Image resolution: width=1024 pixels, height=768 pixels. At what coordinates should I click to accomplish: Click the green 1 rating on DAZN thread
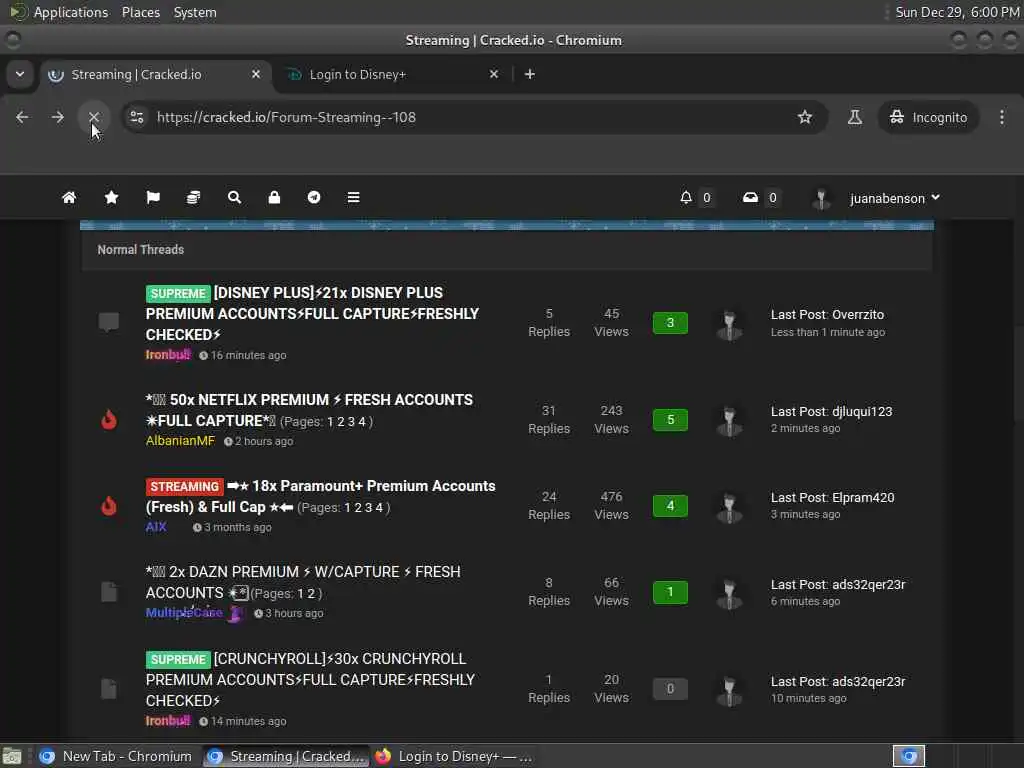point(670,592)
